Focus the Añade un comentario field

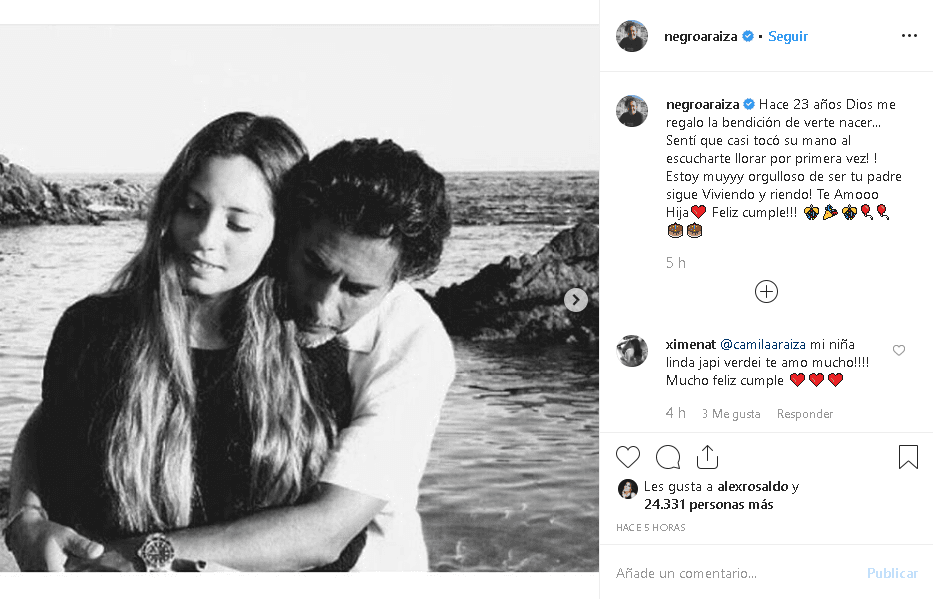730,573
